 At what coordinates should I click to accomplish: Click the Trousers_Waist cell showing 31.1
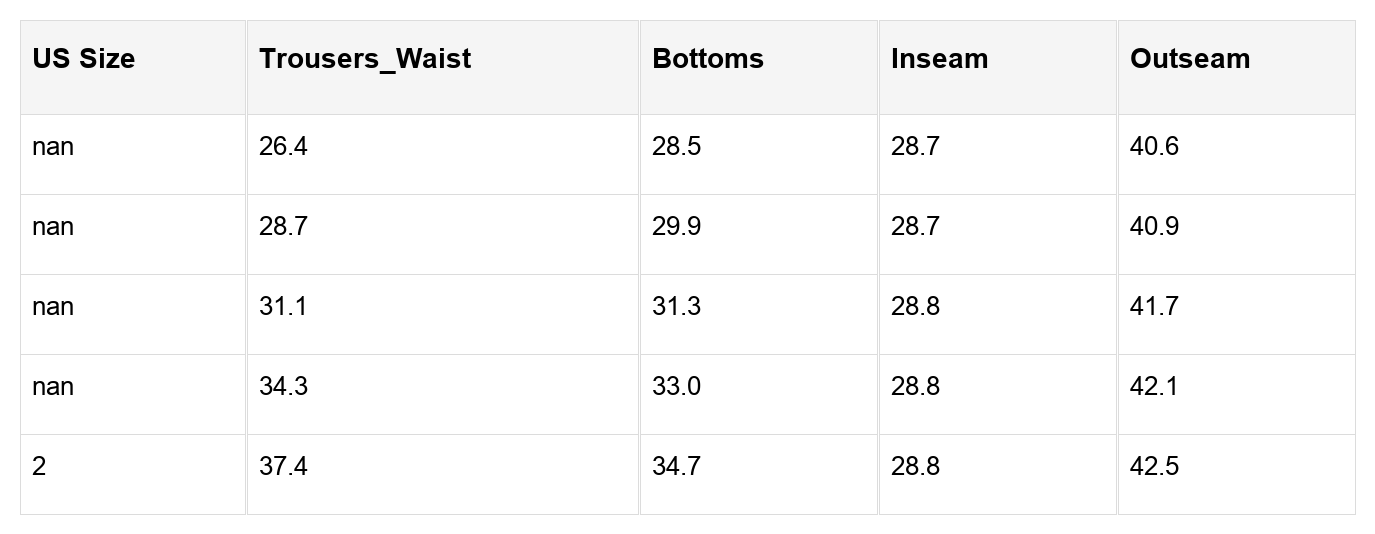(x=284, y=307)
